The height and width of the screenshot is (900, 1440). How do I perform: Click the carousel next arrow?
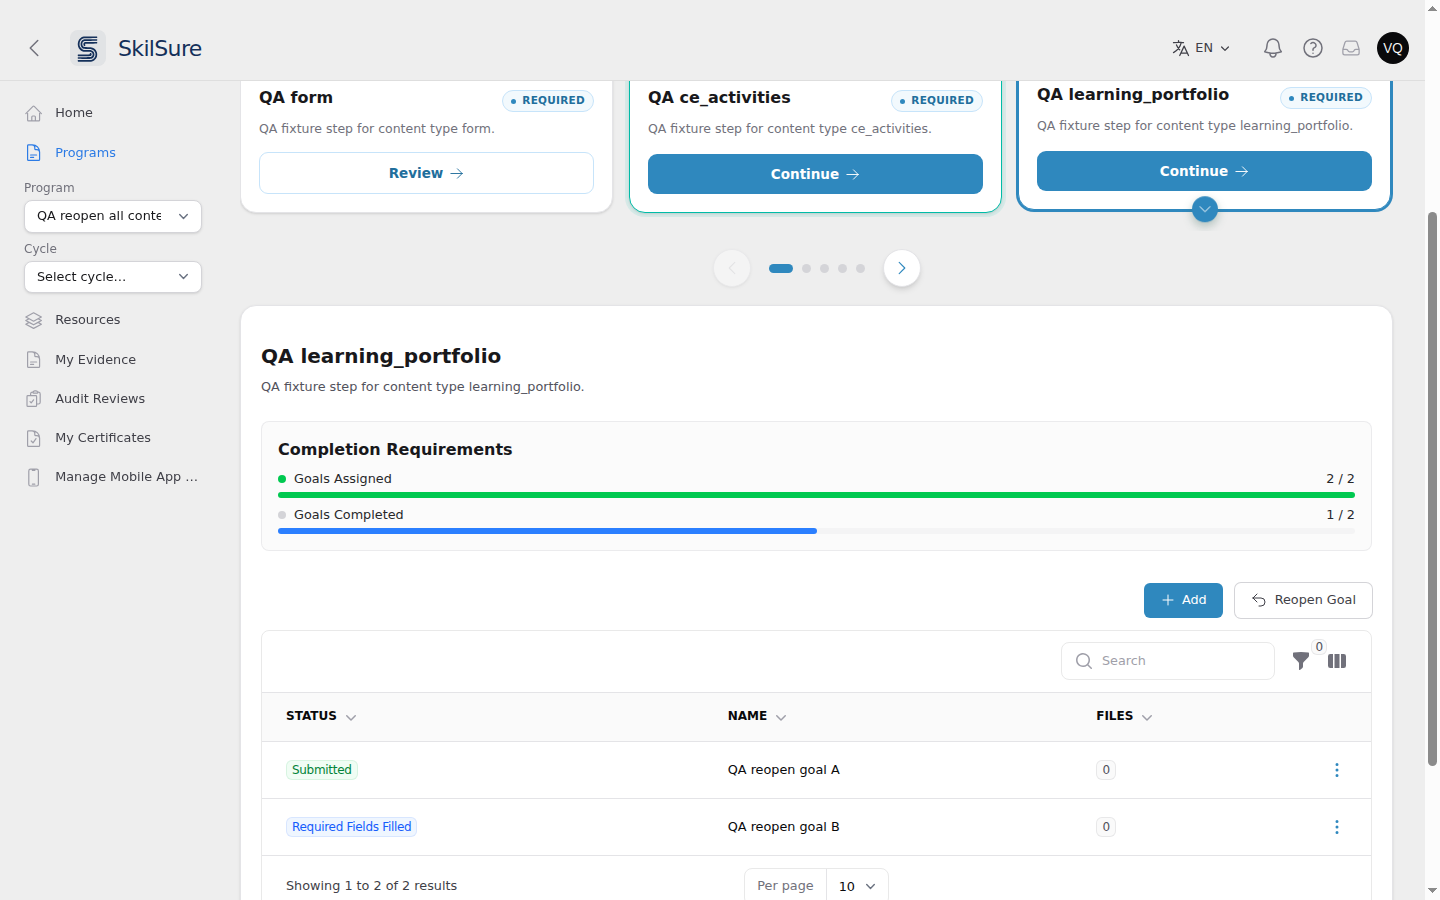pos(902,268)
